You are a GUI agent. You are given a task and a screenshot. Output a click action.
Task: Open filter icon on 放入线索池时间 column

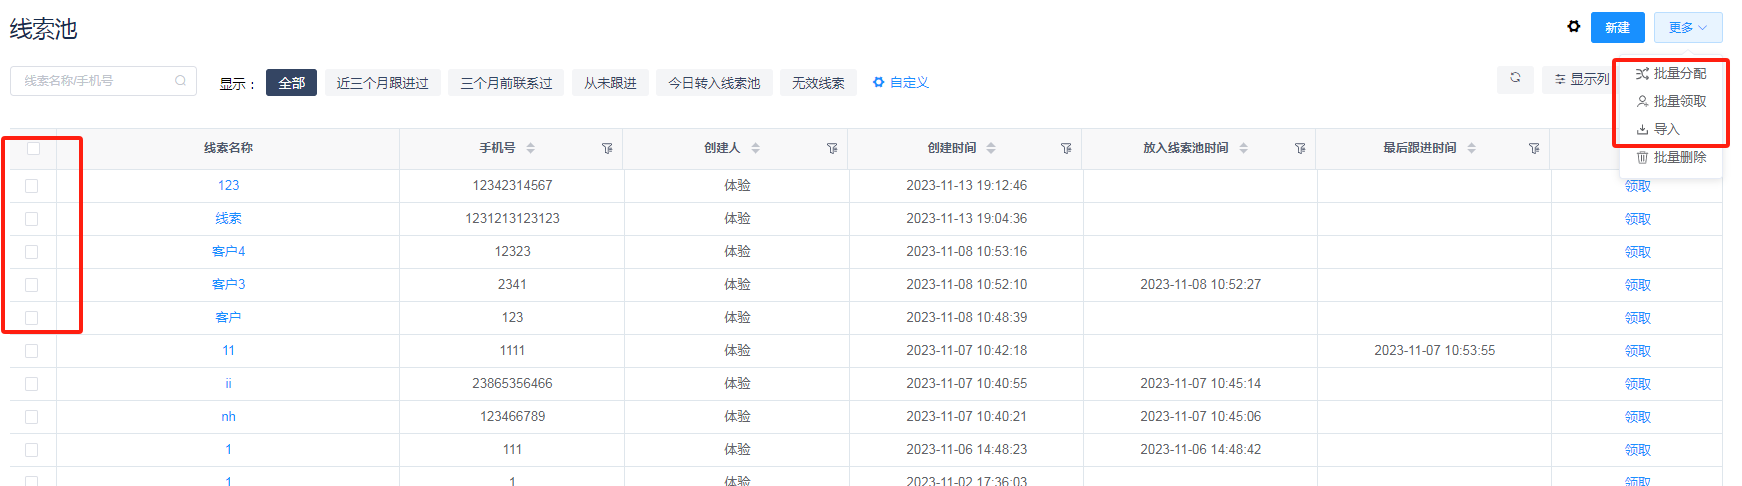[x=1300, y=148]
